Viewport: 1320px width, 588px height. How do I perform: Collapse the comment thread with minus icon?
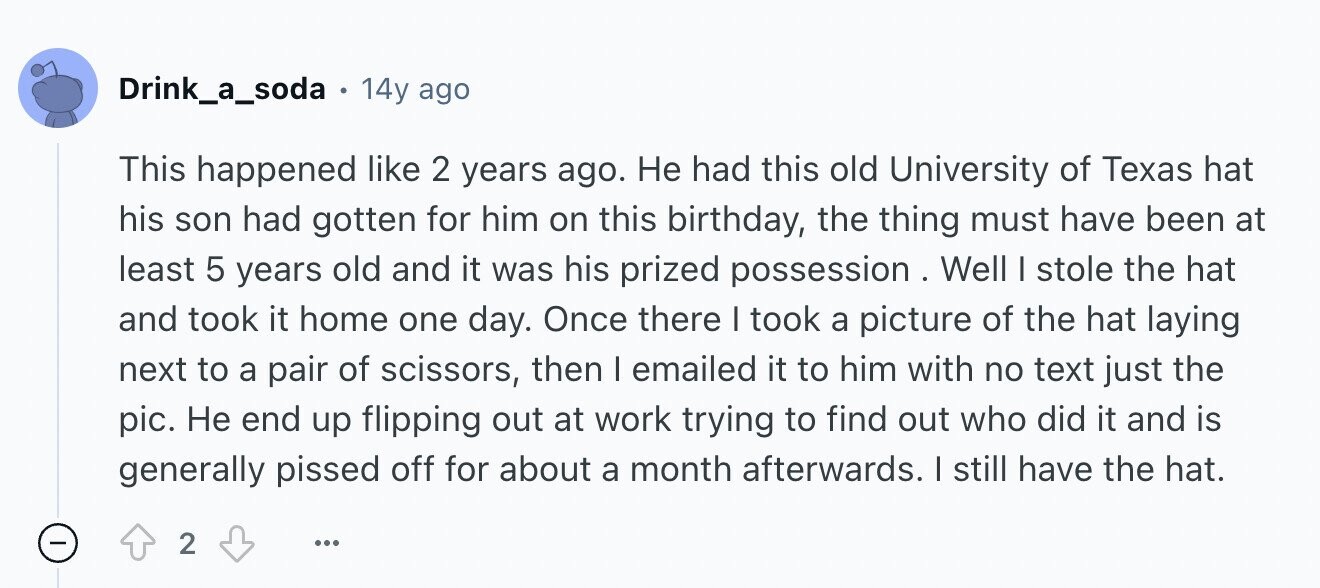(x=58, y=545)
